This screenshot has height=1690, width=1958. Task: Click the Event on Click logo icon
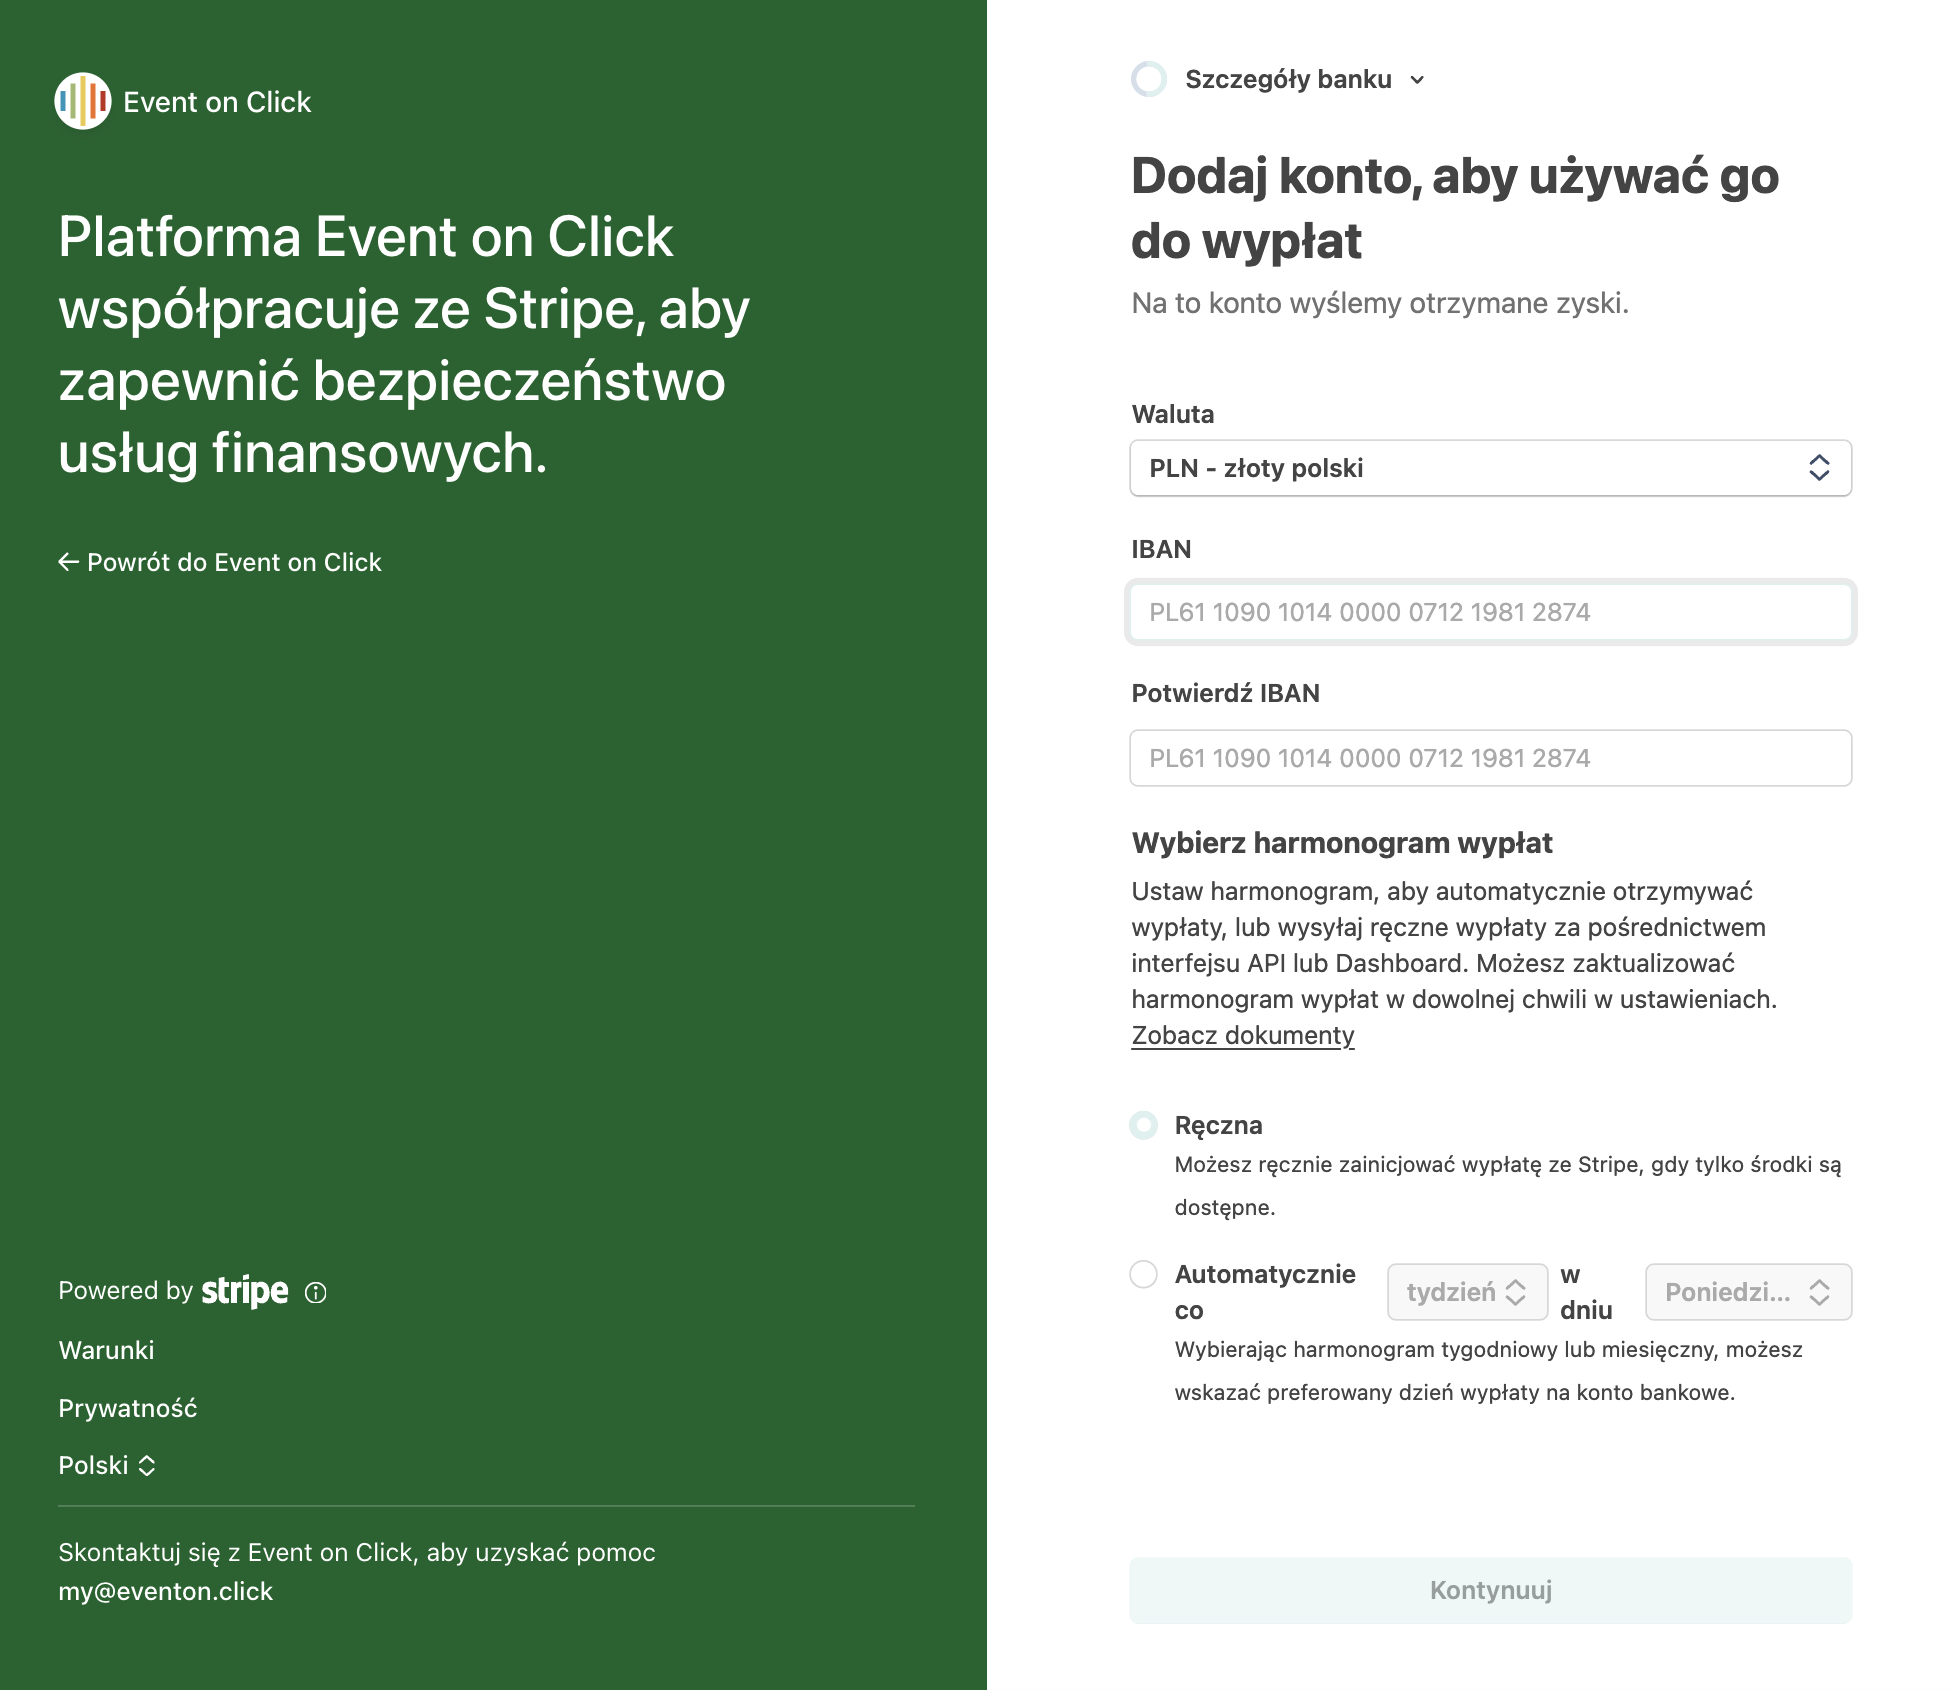82,101
